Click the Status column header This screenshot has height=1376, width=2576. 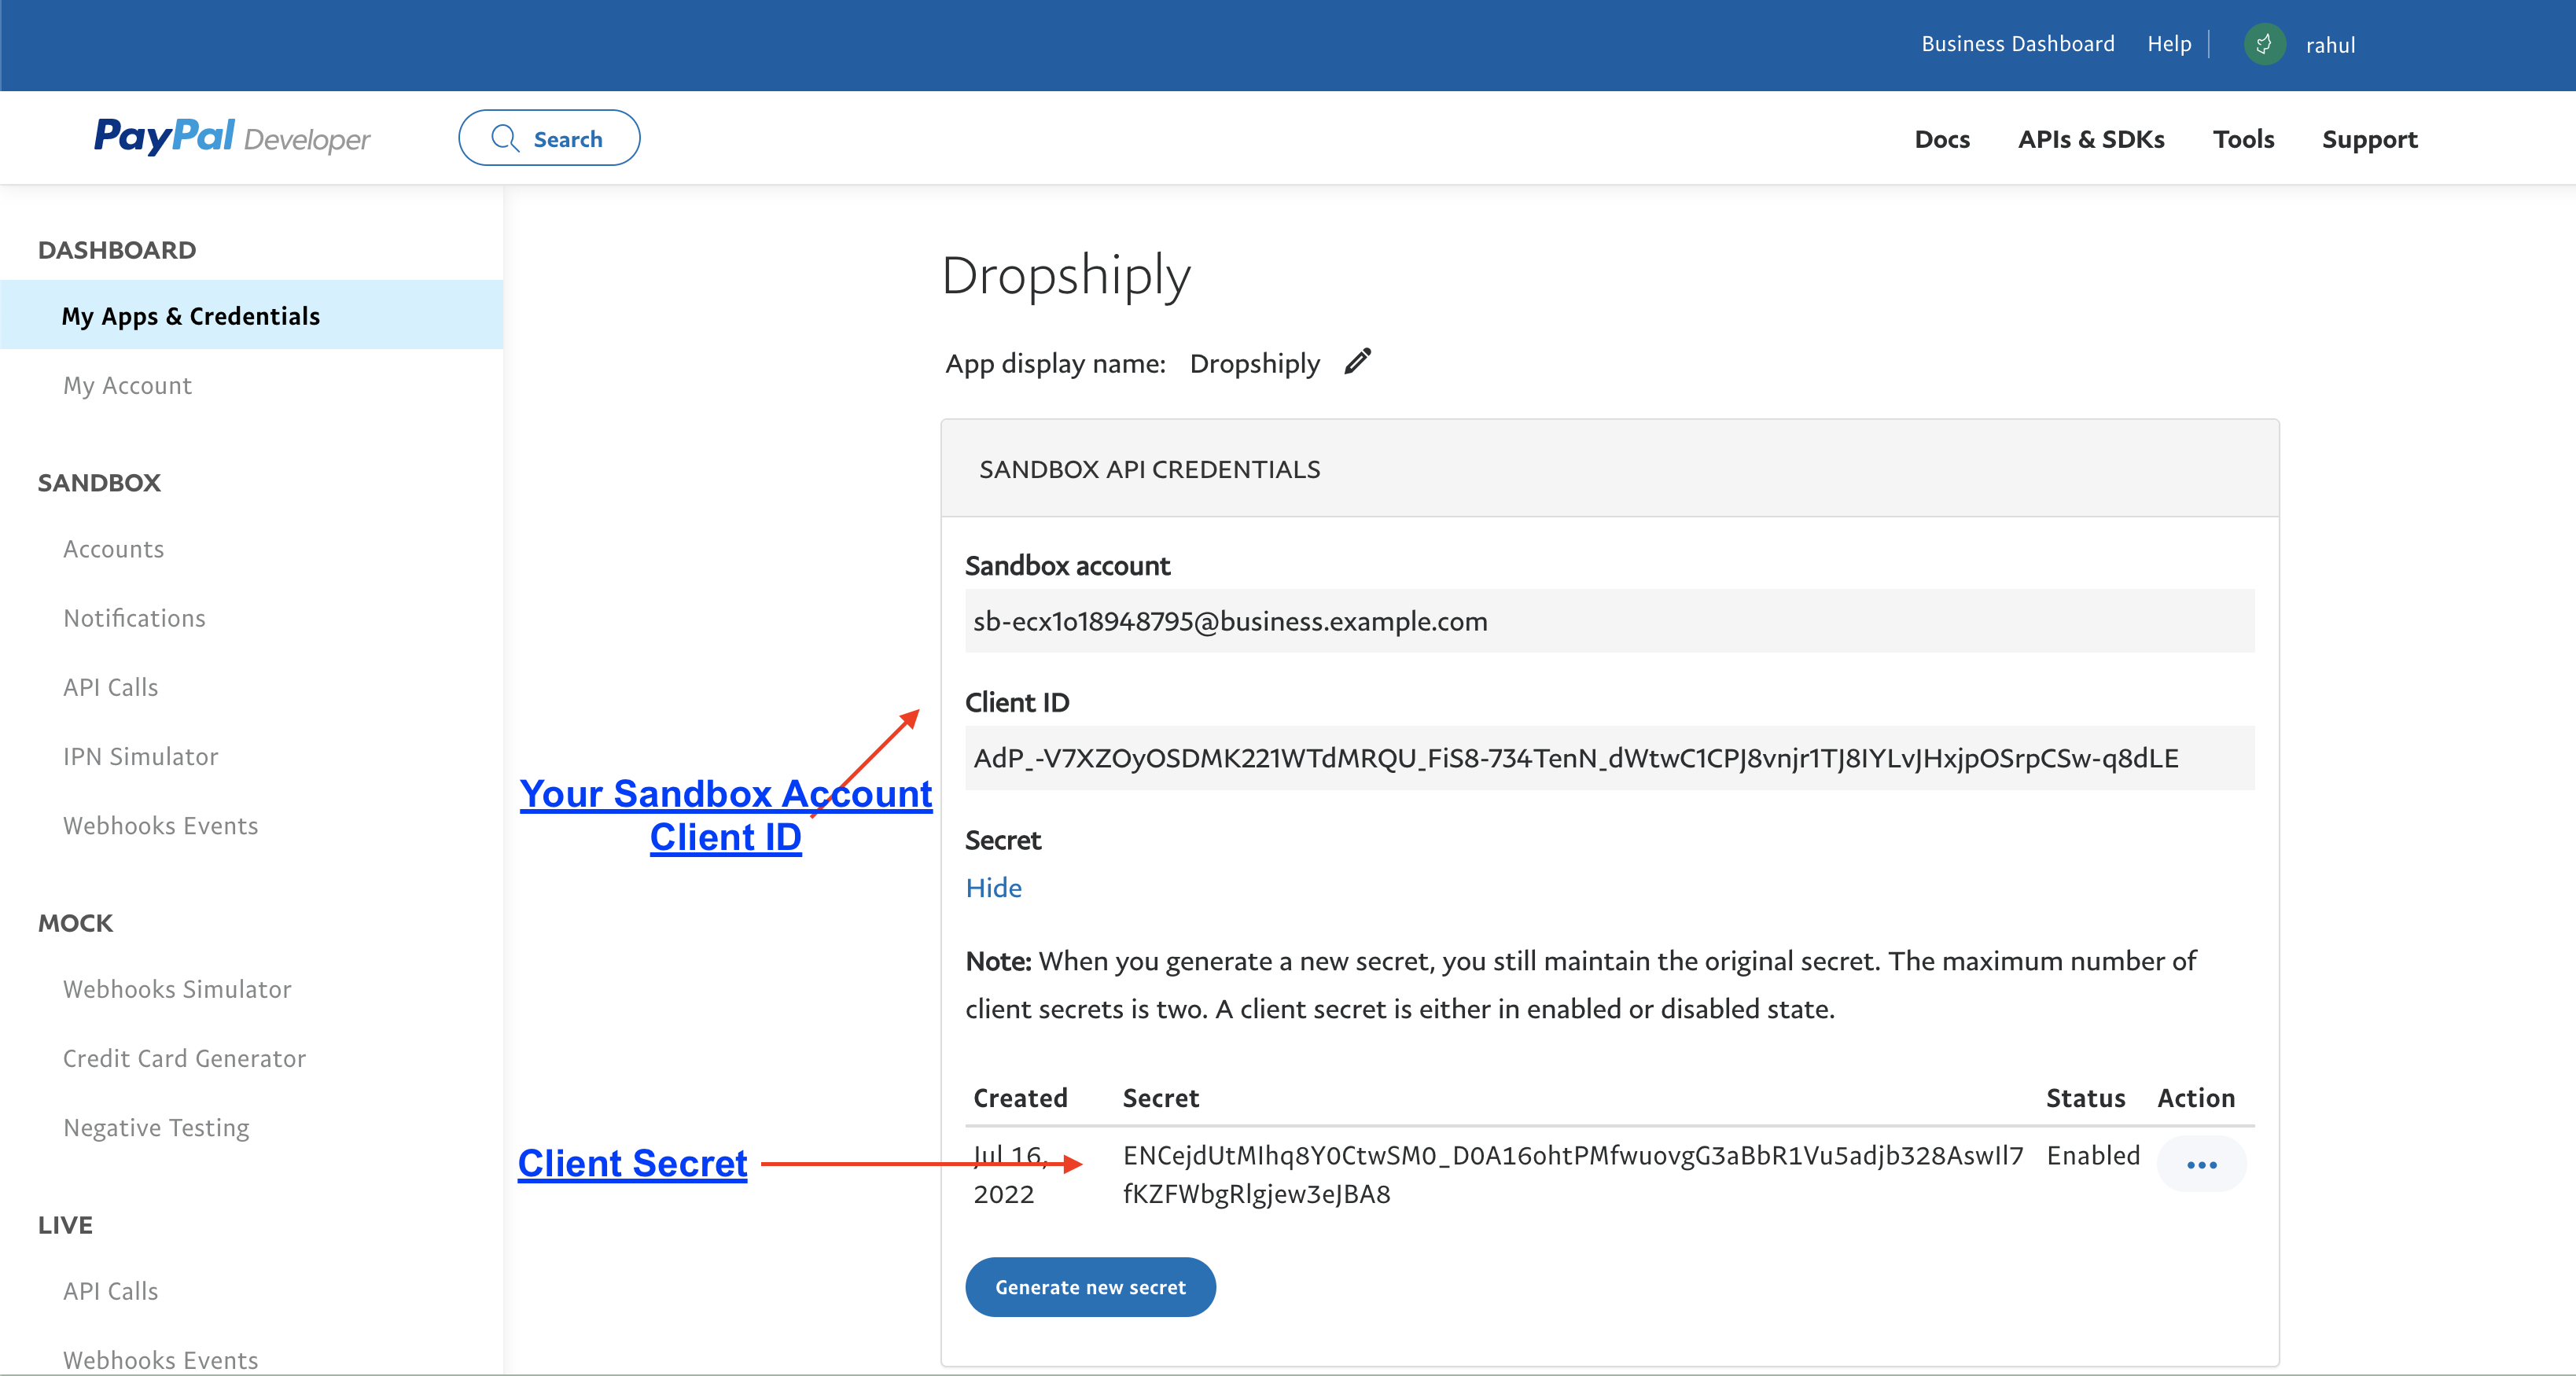pos(2085,1098)
